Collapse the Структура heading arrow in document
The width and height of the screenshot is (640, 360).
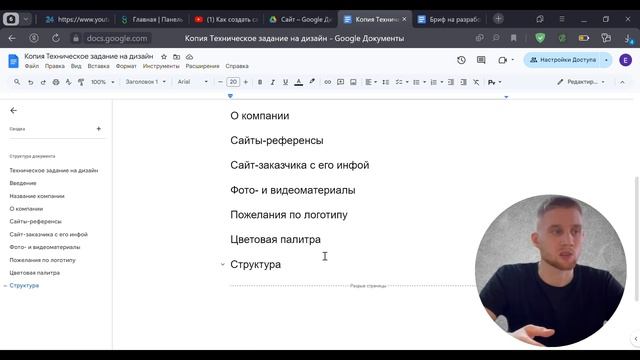click(x=222, y=264)
